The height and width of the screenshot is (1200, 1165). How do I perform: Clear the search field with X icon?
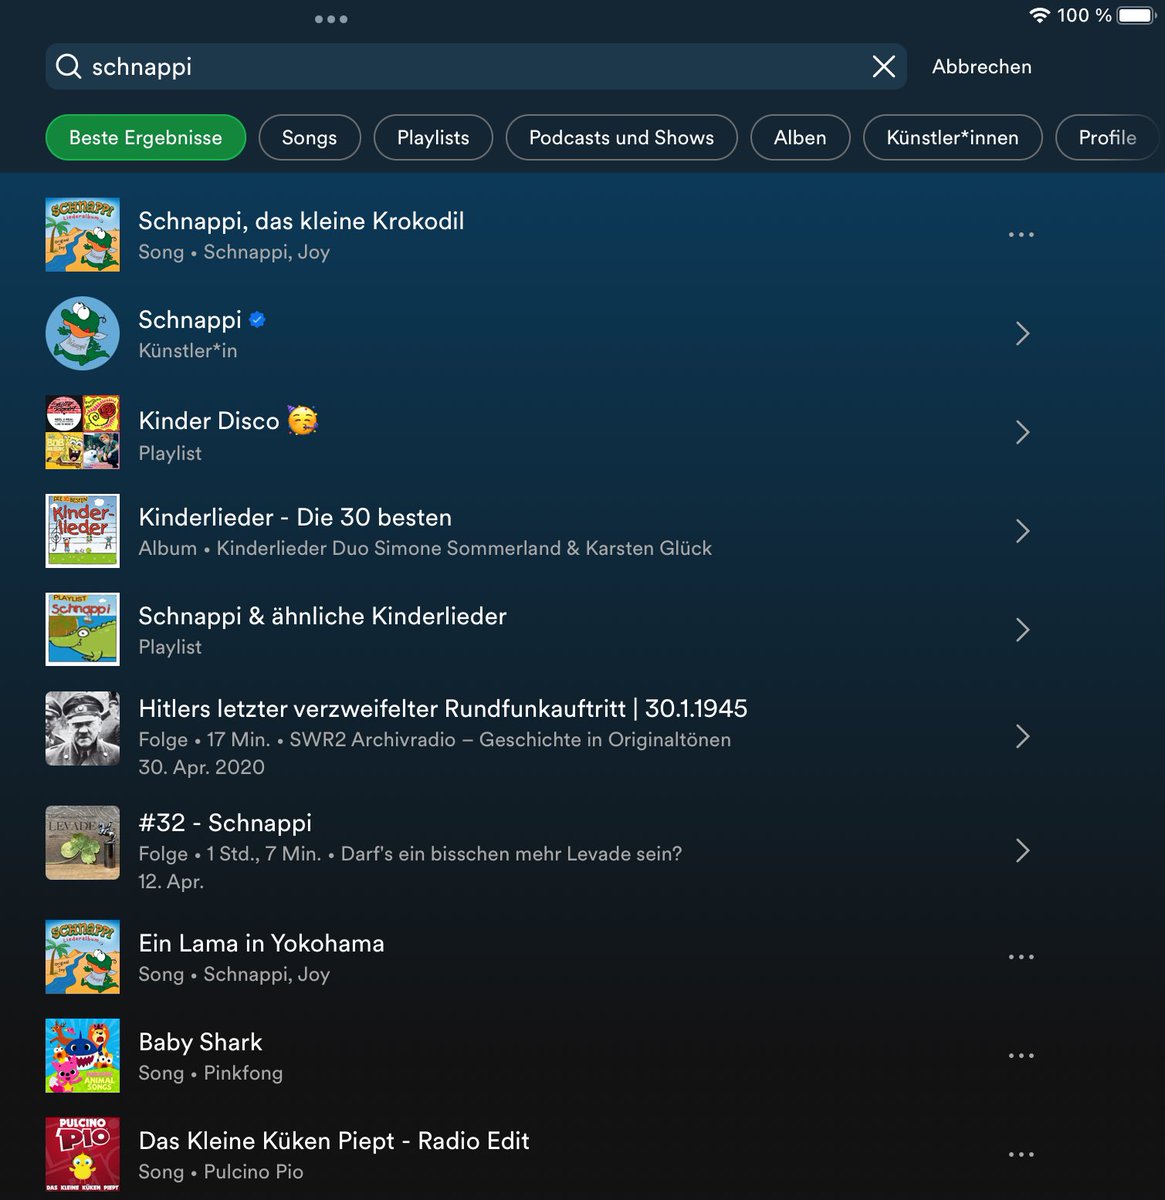point(884,67)
